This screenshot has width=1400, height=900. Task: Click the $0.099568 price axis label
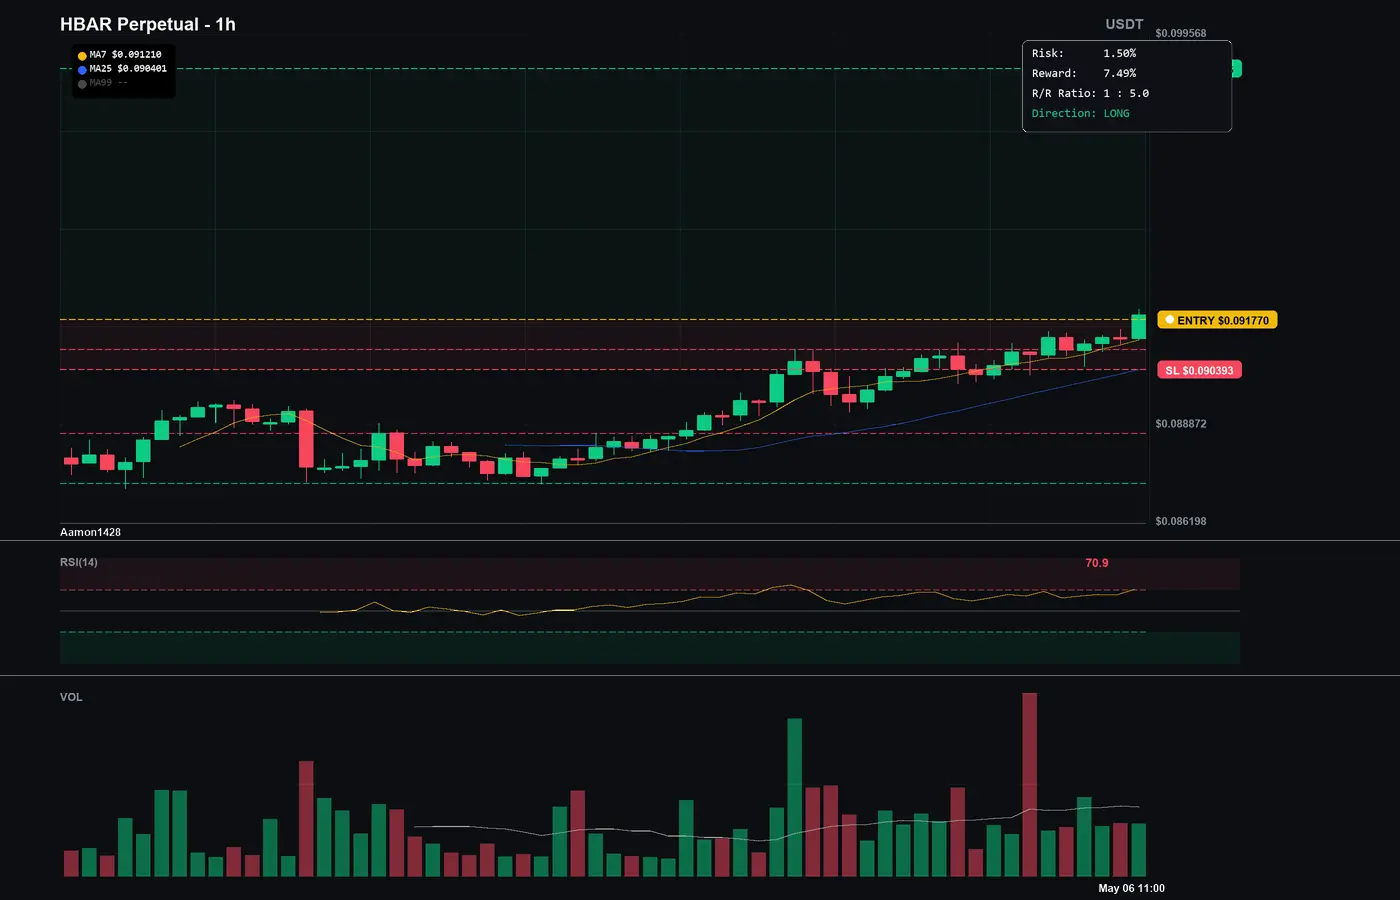pyautogui.click(x=1181, y=33)
